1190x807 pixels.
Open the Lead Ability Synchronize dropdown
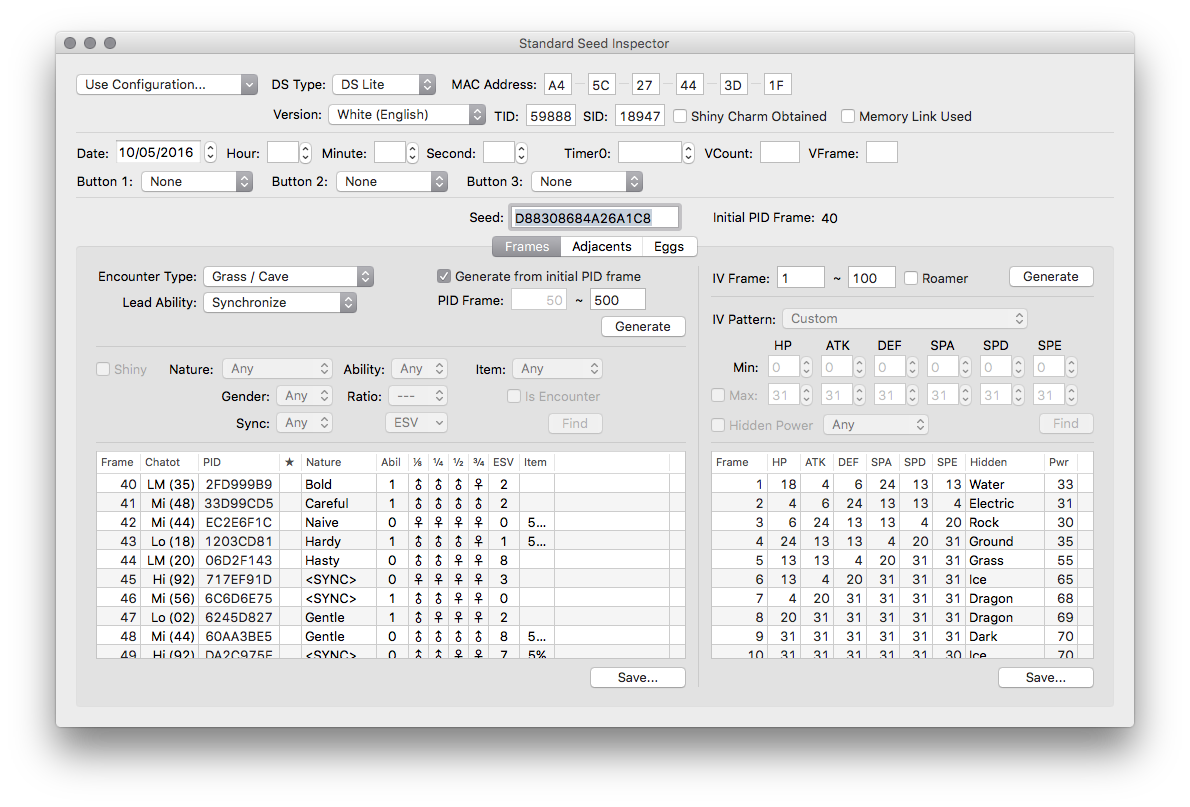280,302
